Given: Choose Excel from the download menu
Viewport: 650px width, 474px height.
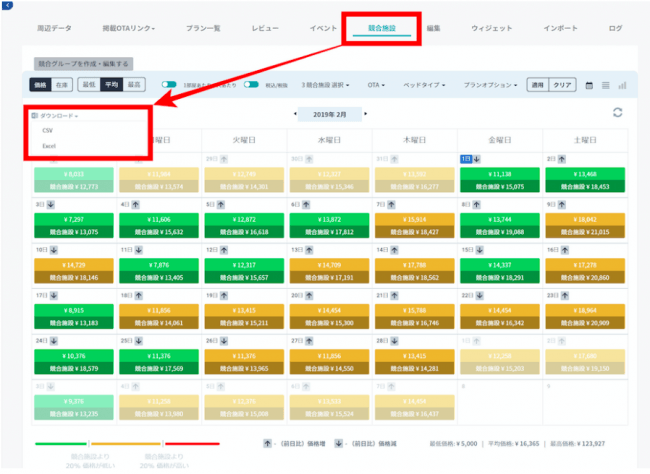Looking at the screenshot, I should [49, 146].
